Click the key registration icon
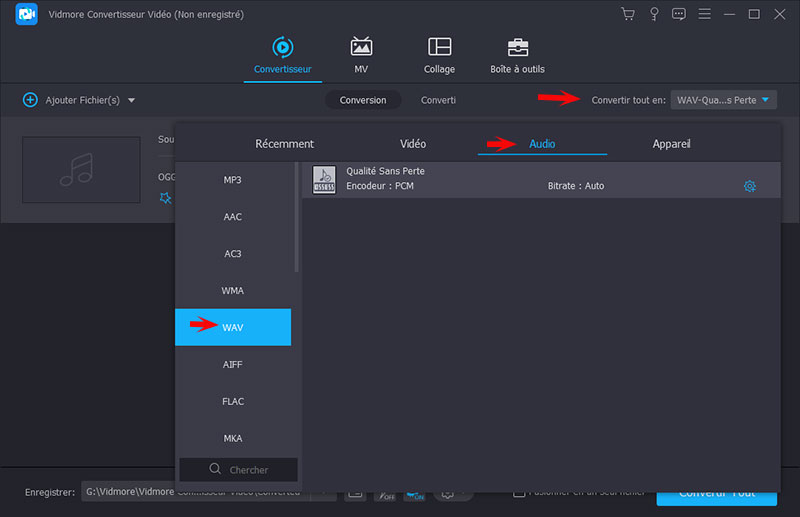 tap(654, 14)
